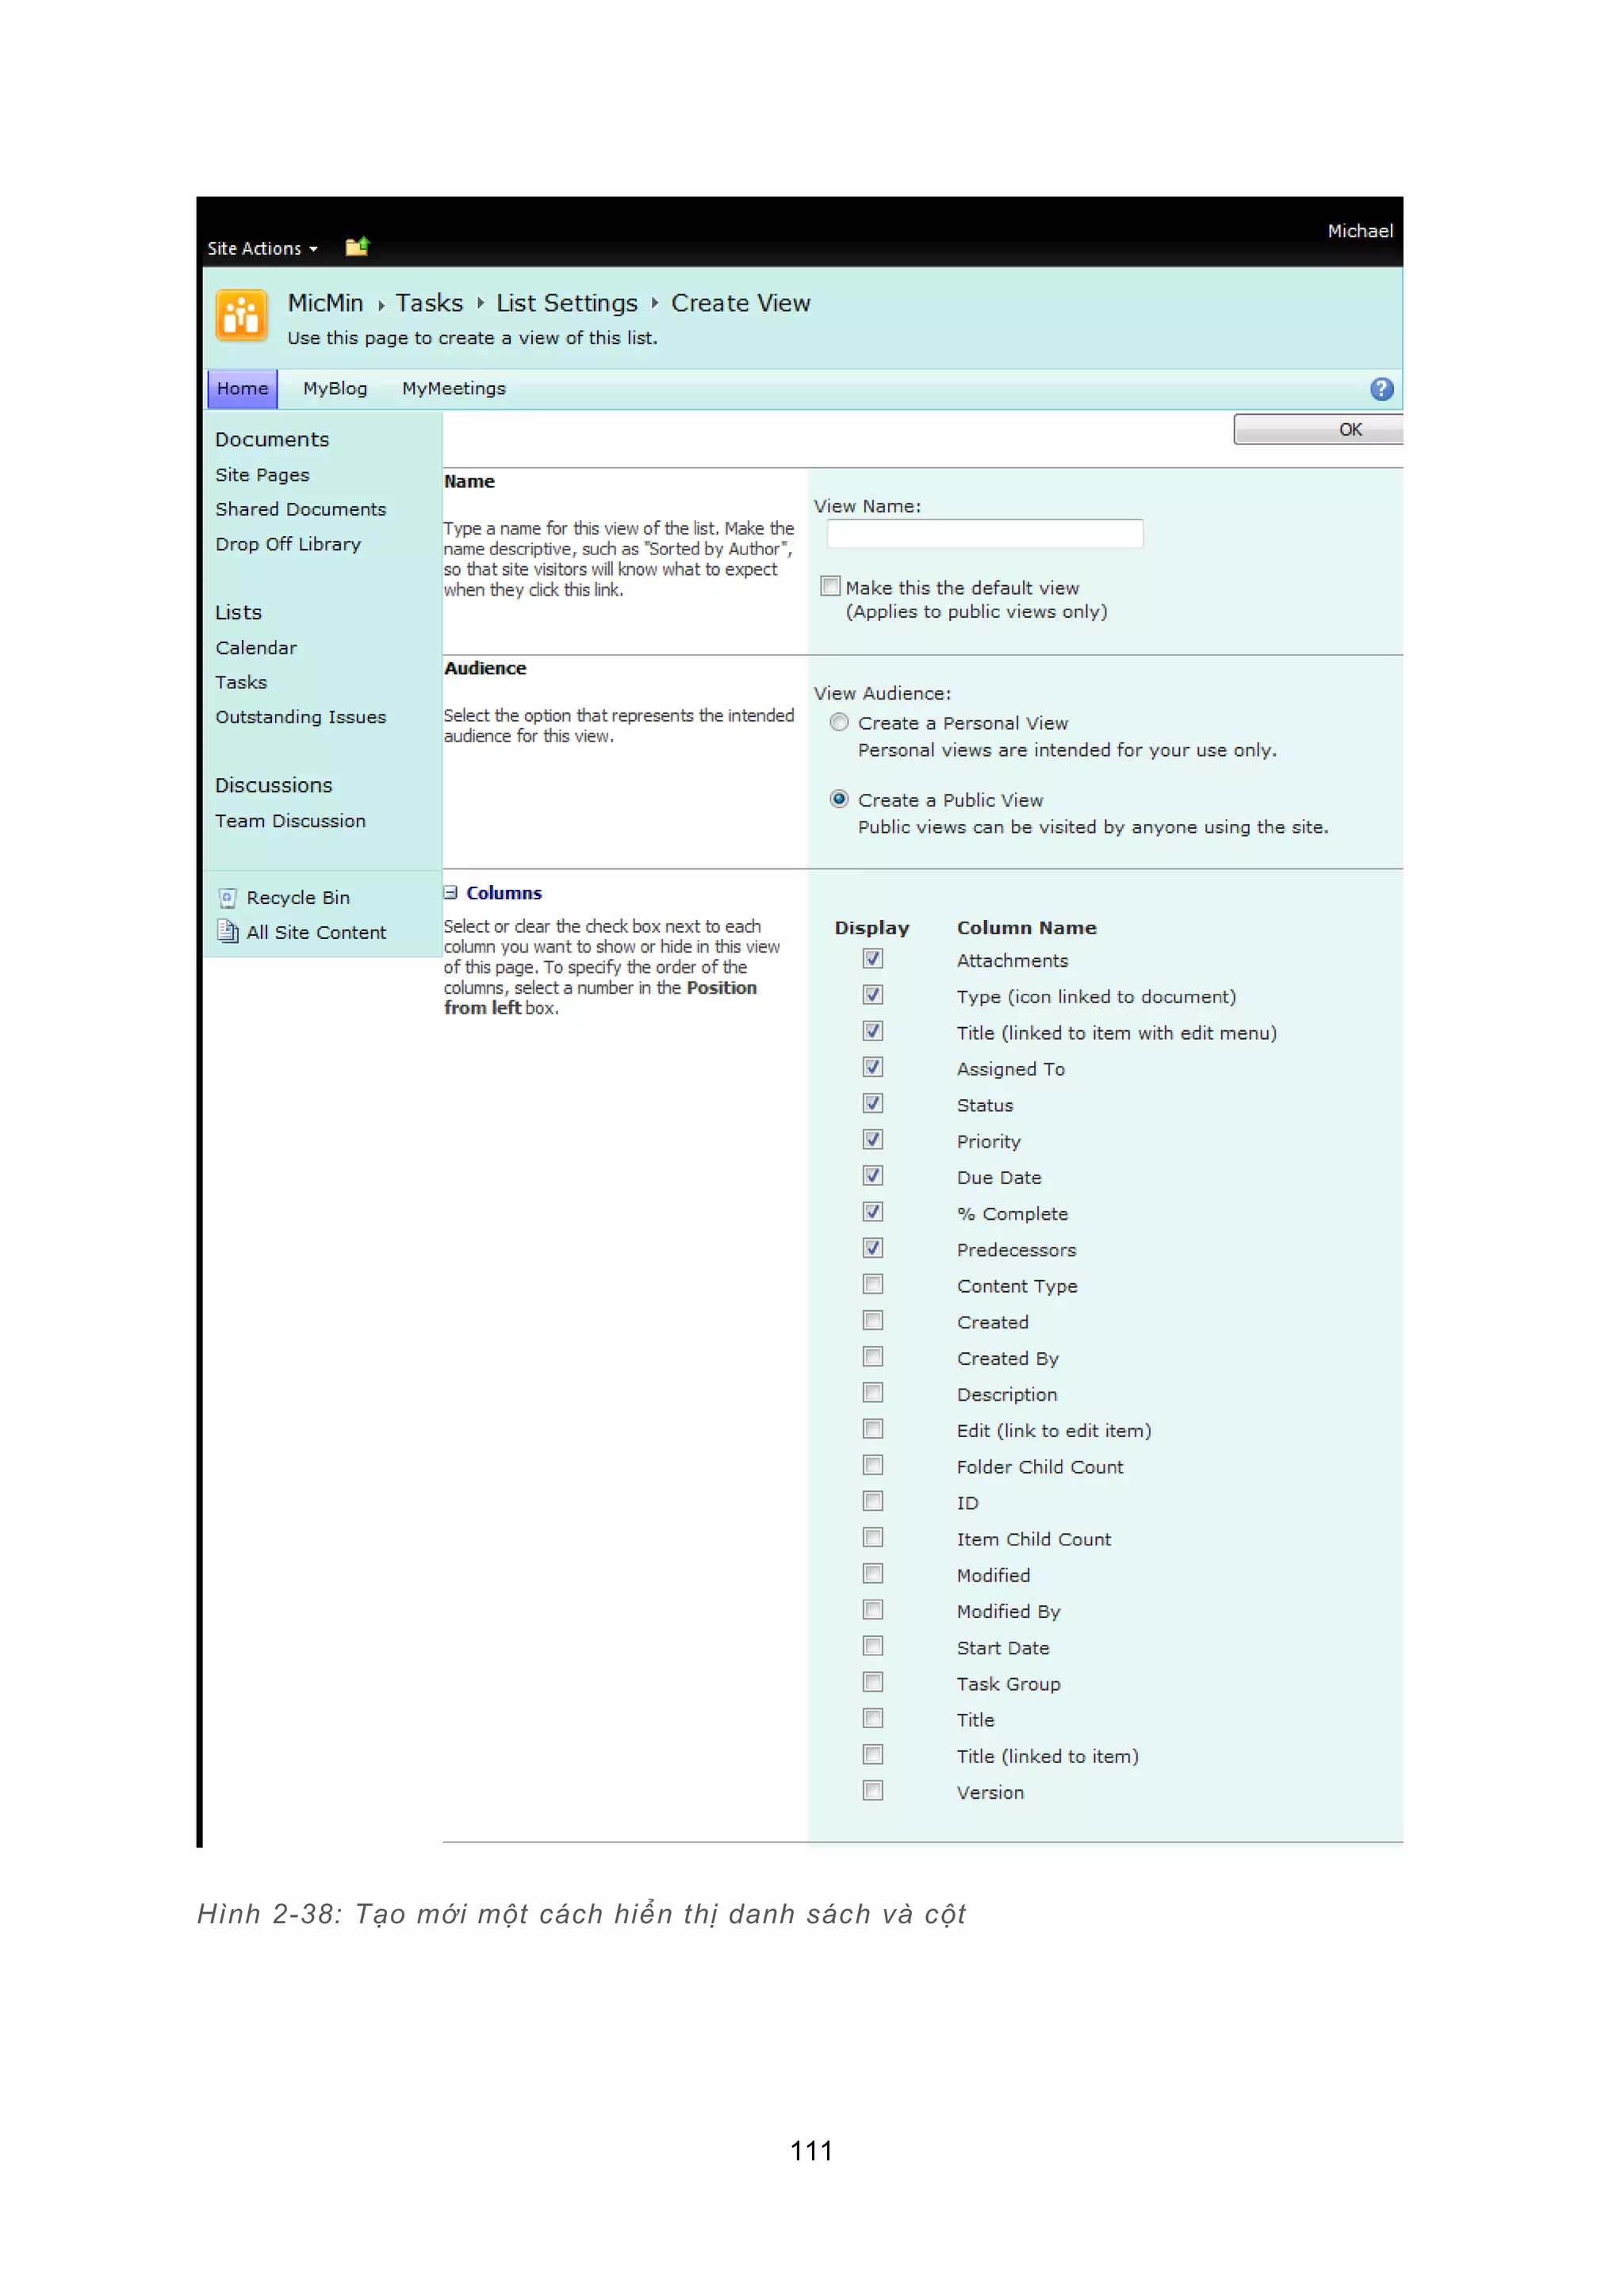Open the MyMeetings navigation tab
This screenshot has height=2296, width=1624.
point(453,388)
